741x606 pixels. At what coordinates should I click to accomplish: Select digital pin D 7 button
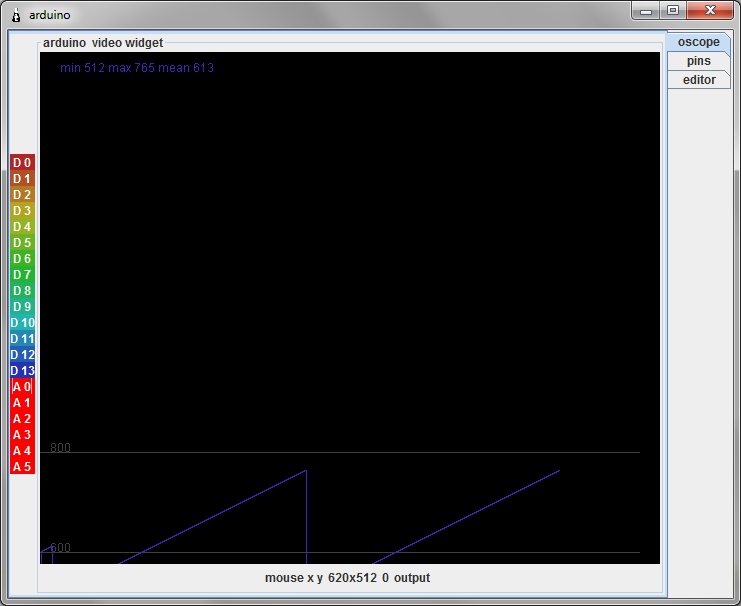[x=22, y=275]
